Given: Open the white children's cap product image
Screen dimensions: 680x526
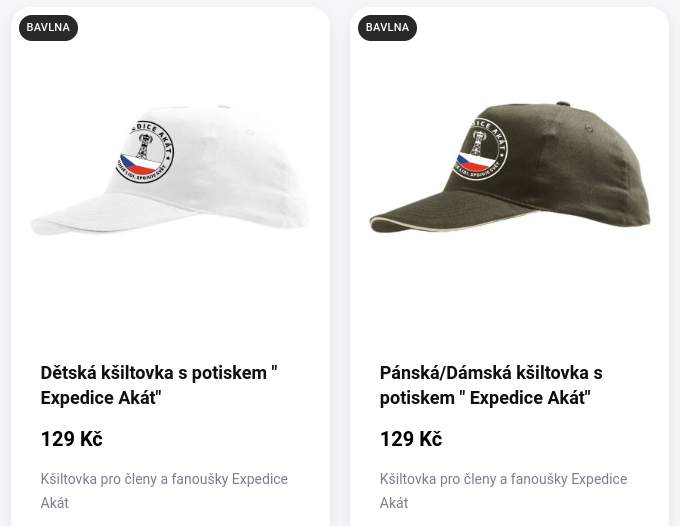Looking at the screenshot, I should coord(170,169).
